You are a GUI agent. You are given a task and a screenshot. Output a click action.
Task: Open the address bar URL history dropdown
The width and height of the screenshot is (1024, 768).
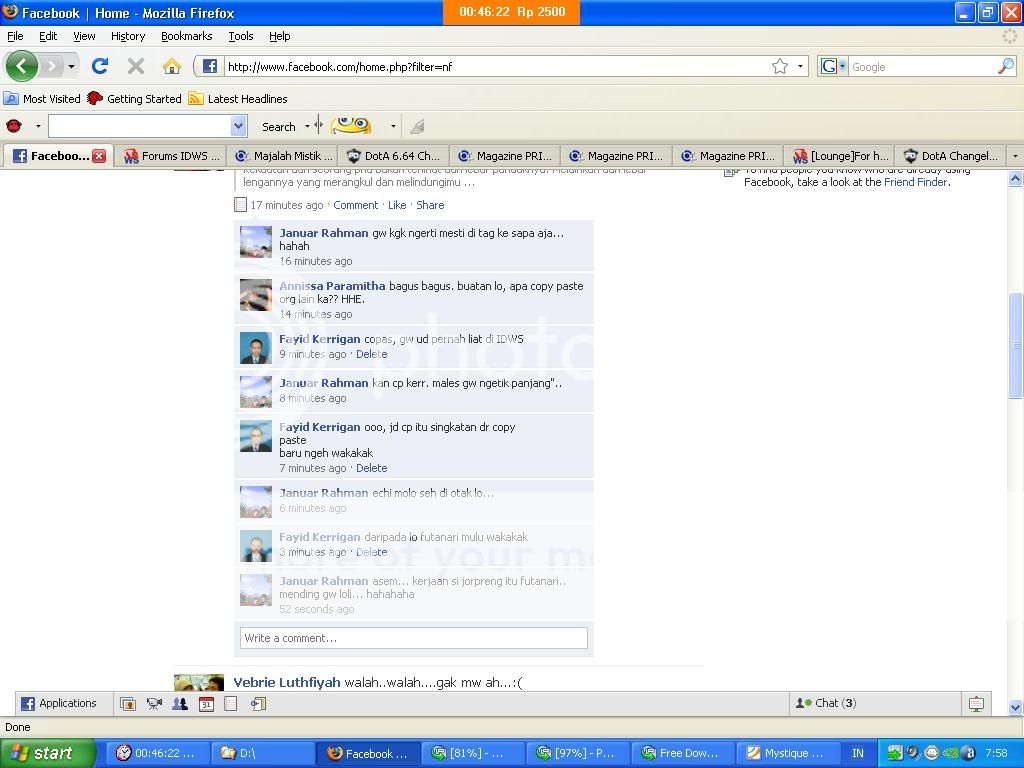[801, 66]
